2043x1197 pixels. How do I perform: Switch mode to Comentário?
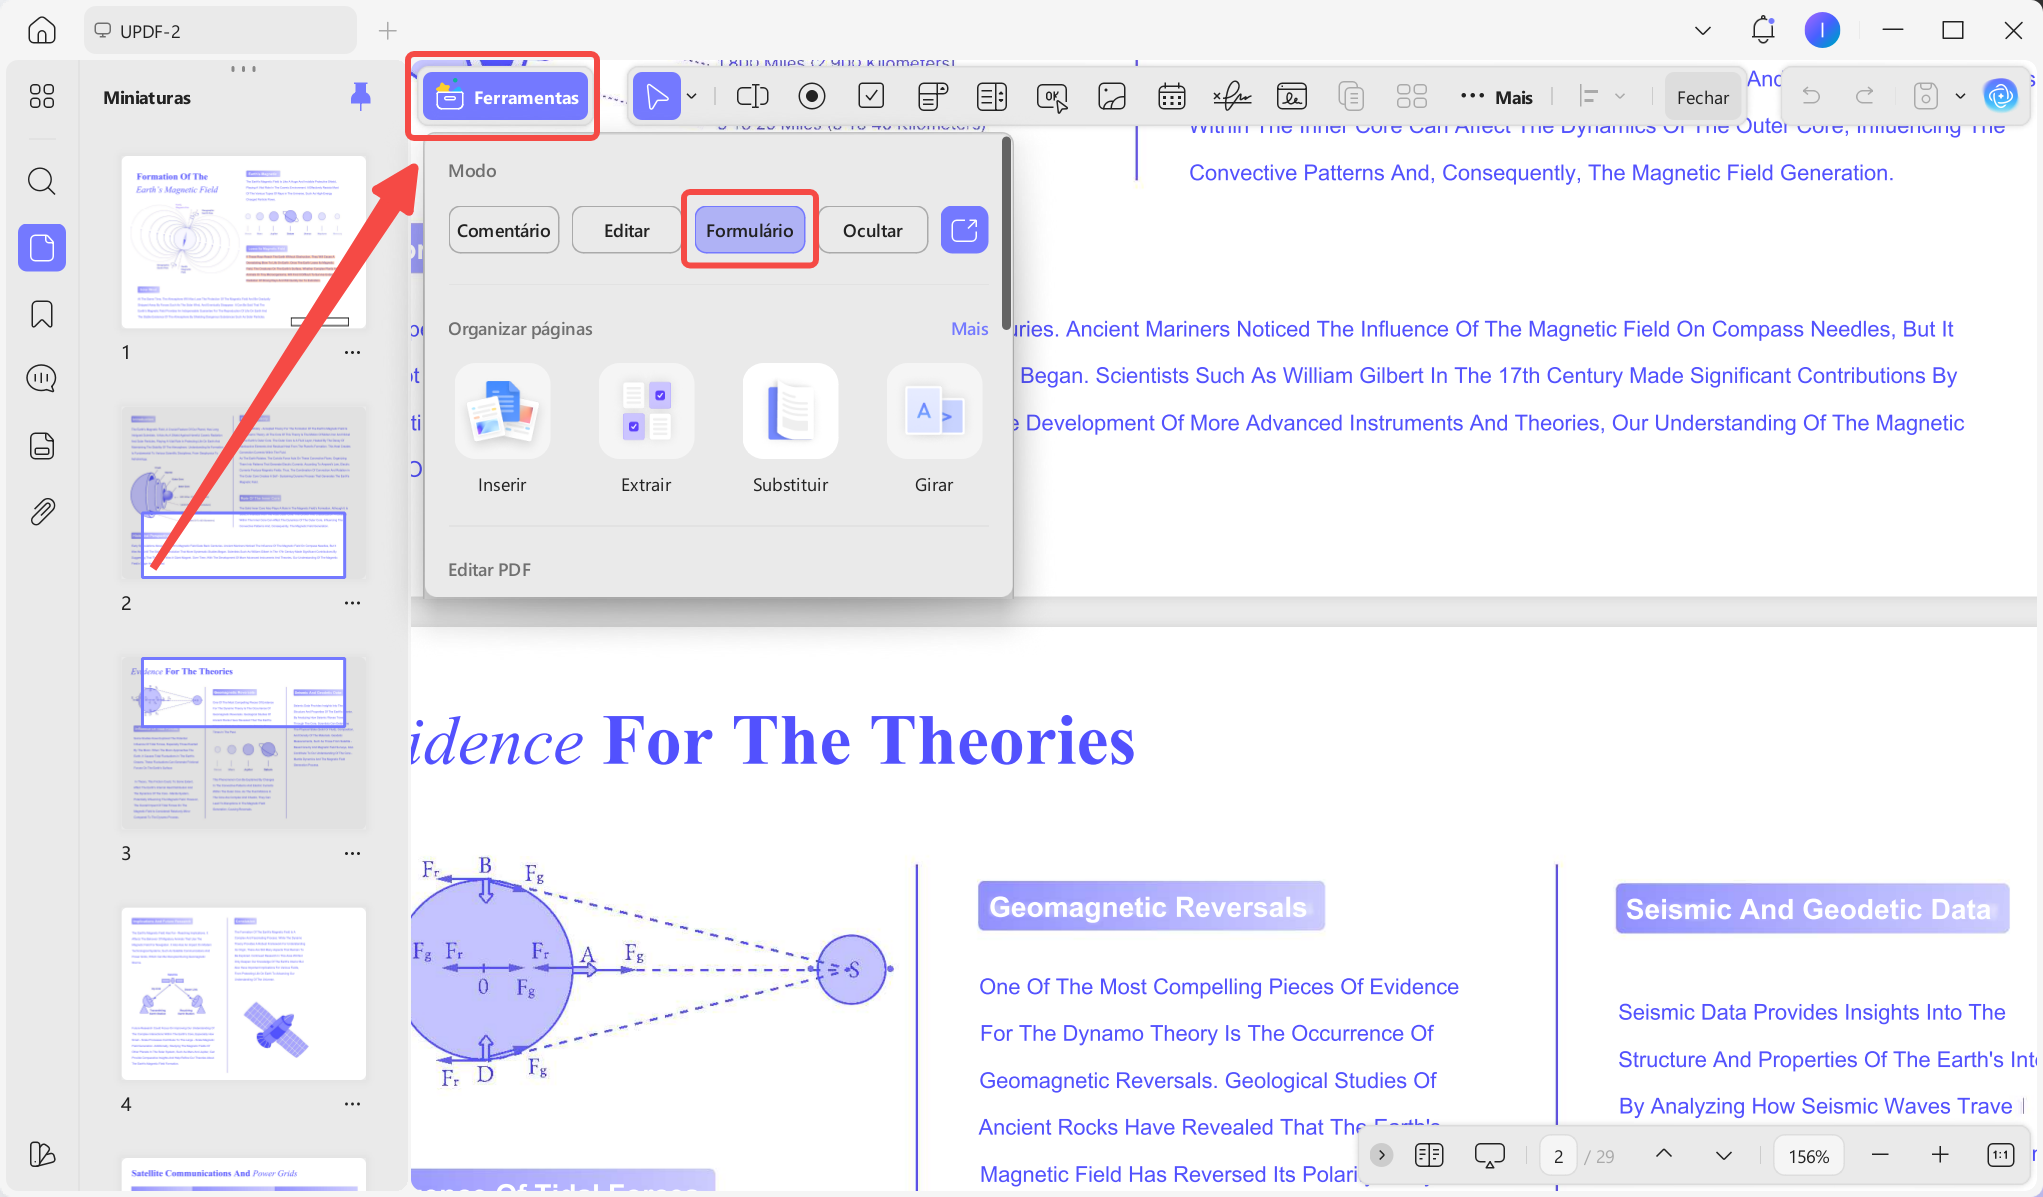tap(504, 230)
